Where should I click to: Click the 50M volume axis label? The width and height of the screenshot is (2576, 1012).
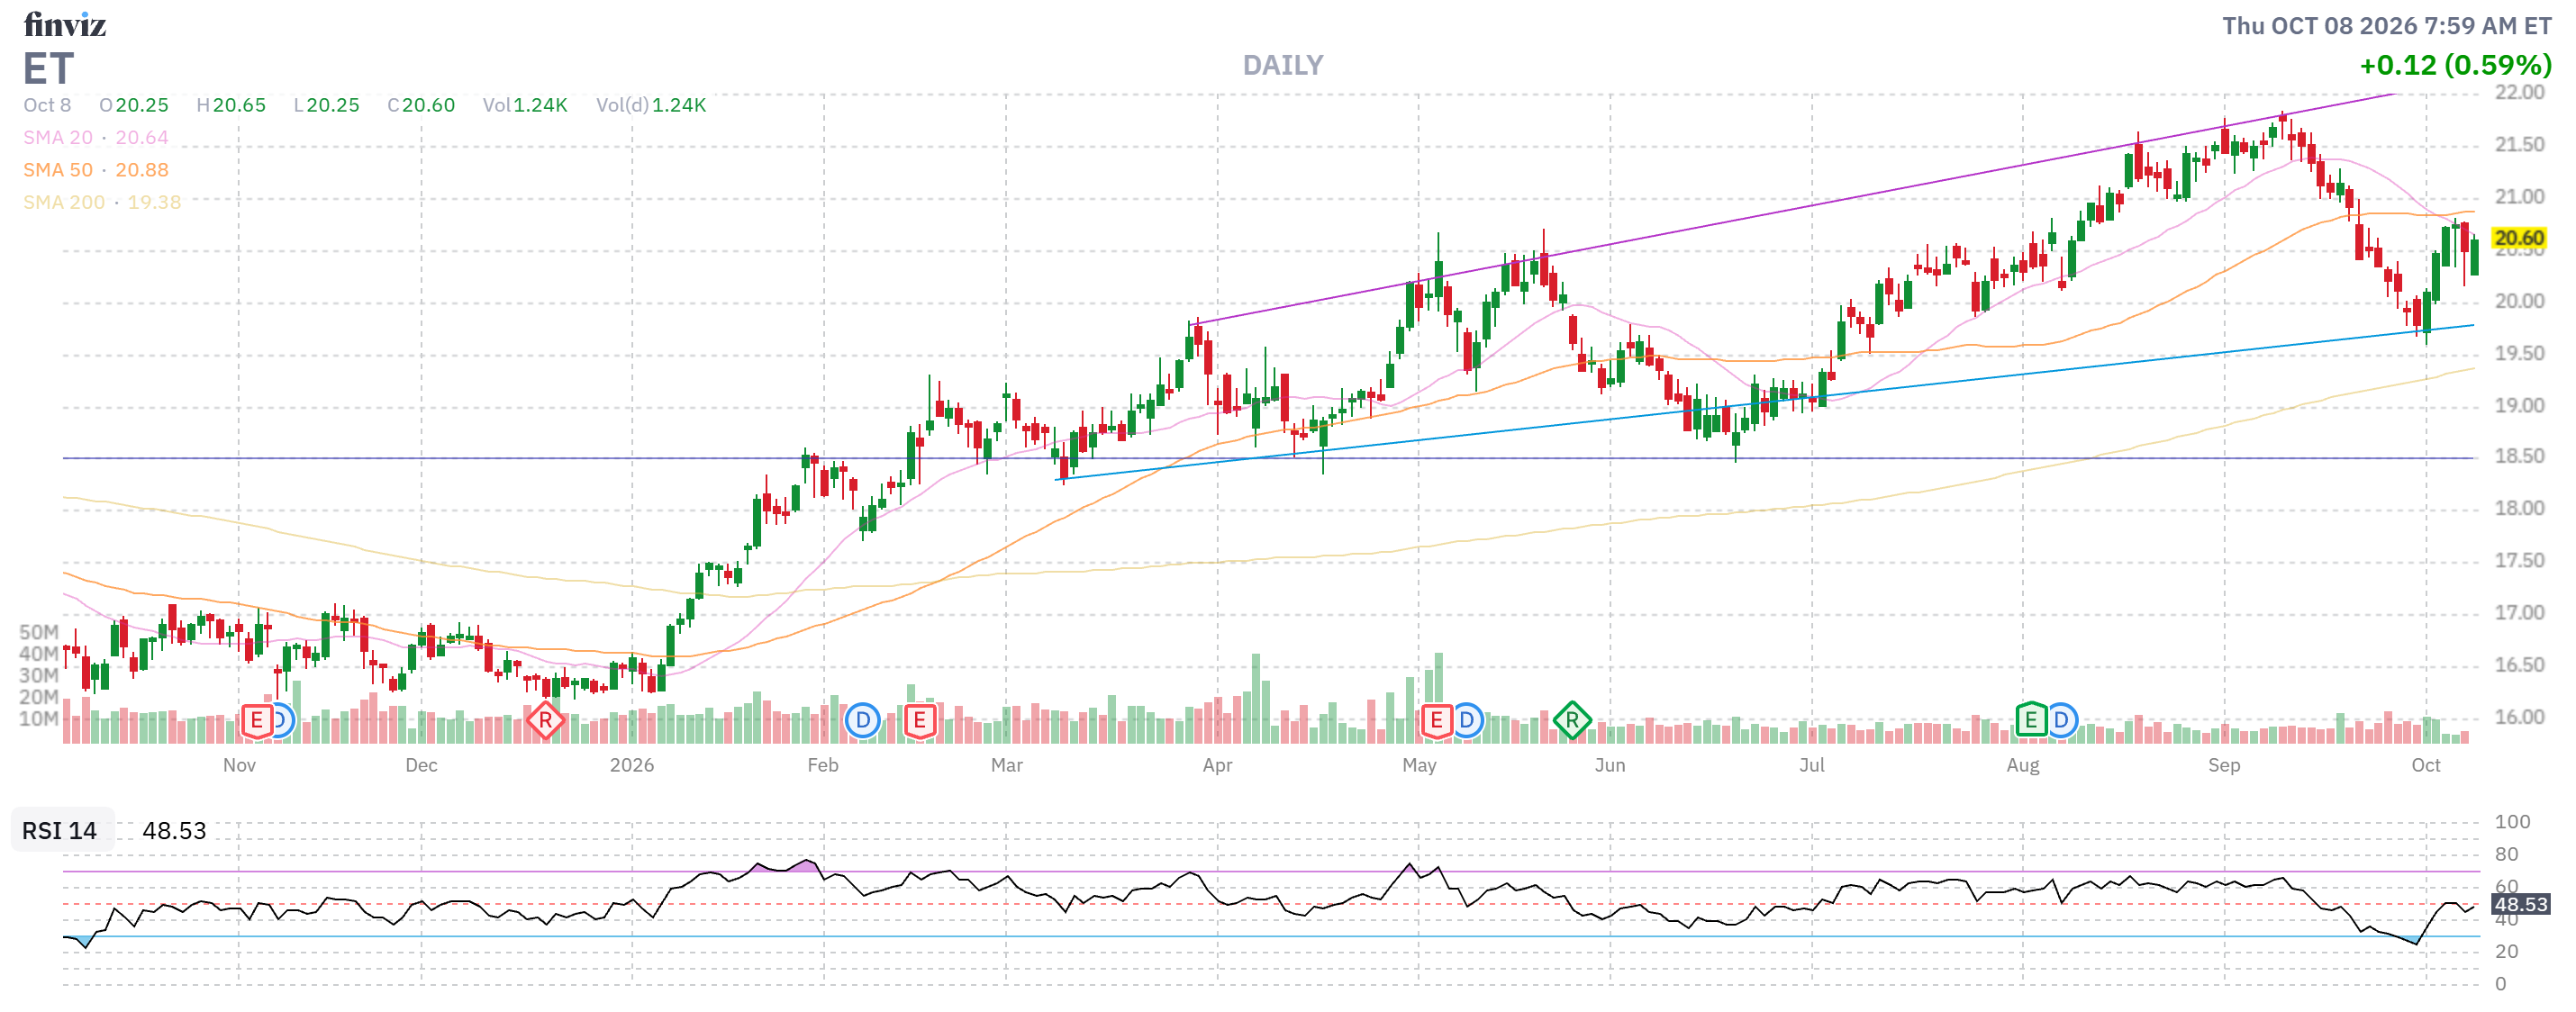click(39, 632)
